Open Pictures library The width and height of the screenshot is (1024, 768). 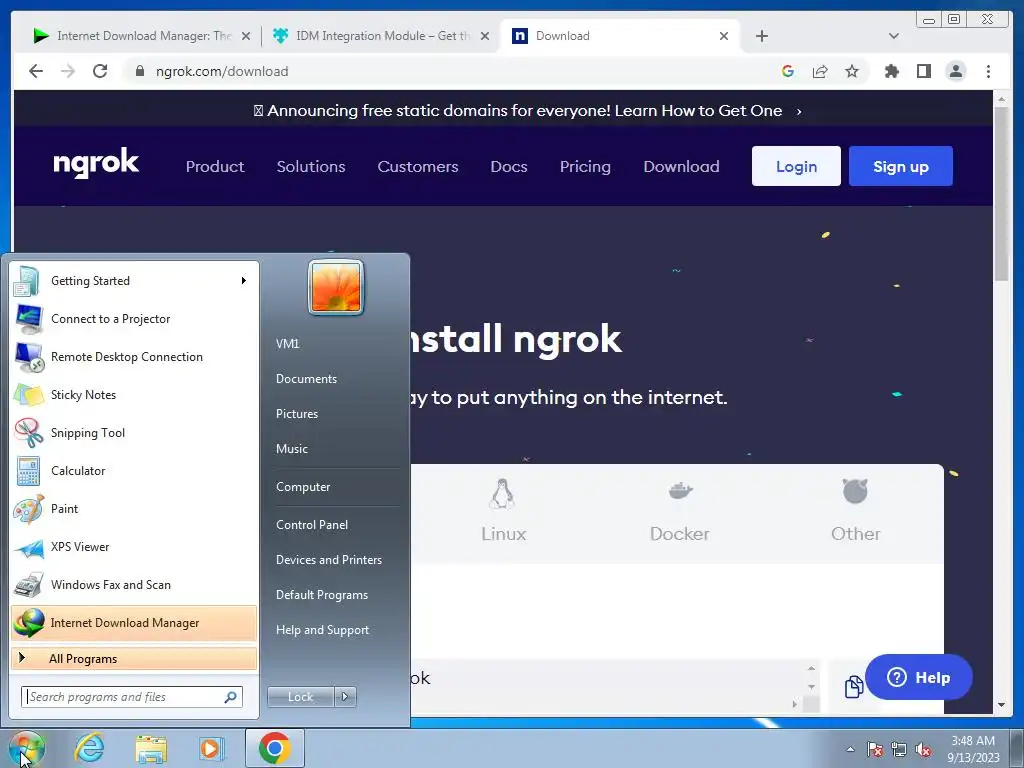pos(296,414)
